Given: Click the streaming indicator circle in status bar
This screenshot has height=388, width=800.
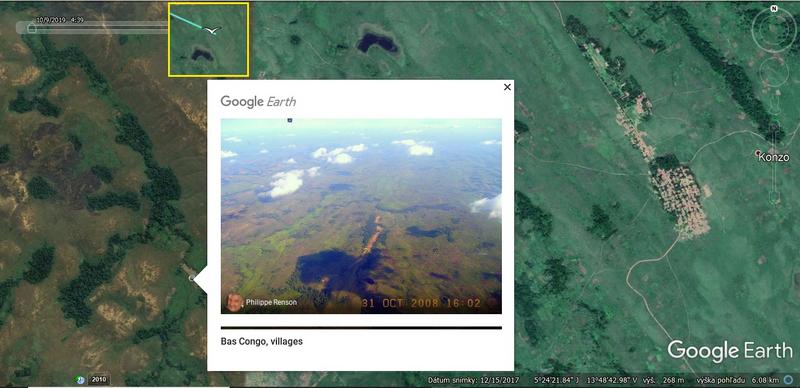Looking at the screenshot, I should click(789, 380).
